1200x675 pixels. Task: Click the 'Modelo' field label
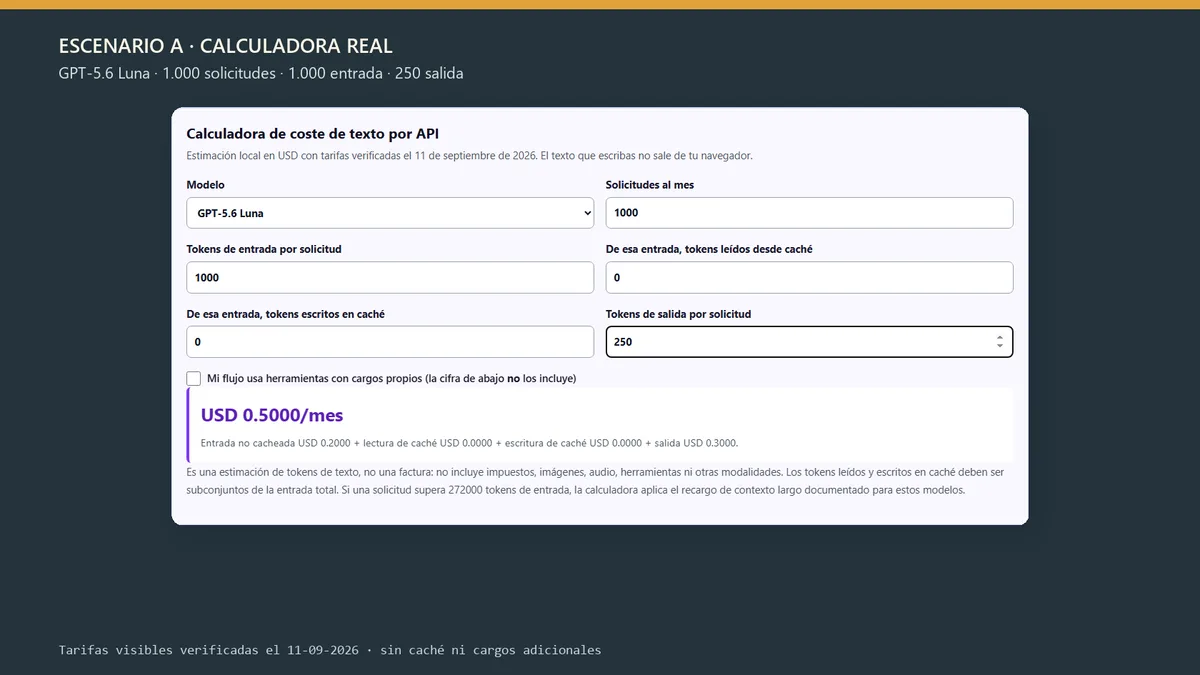coord(206,185)
